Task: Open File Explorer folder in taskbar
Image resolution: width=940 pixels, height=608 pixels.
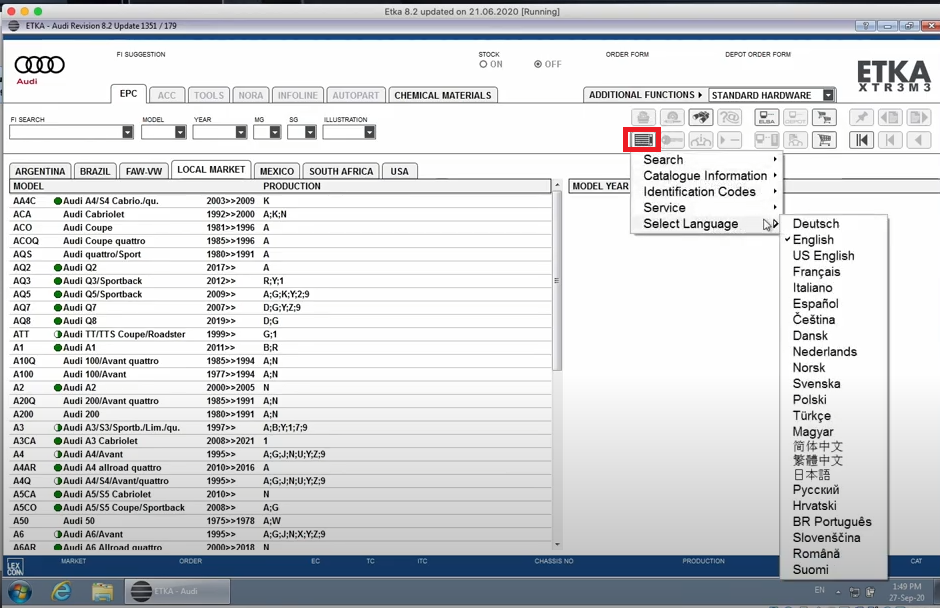Action: [103, 592]
